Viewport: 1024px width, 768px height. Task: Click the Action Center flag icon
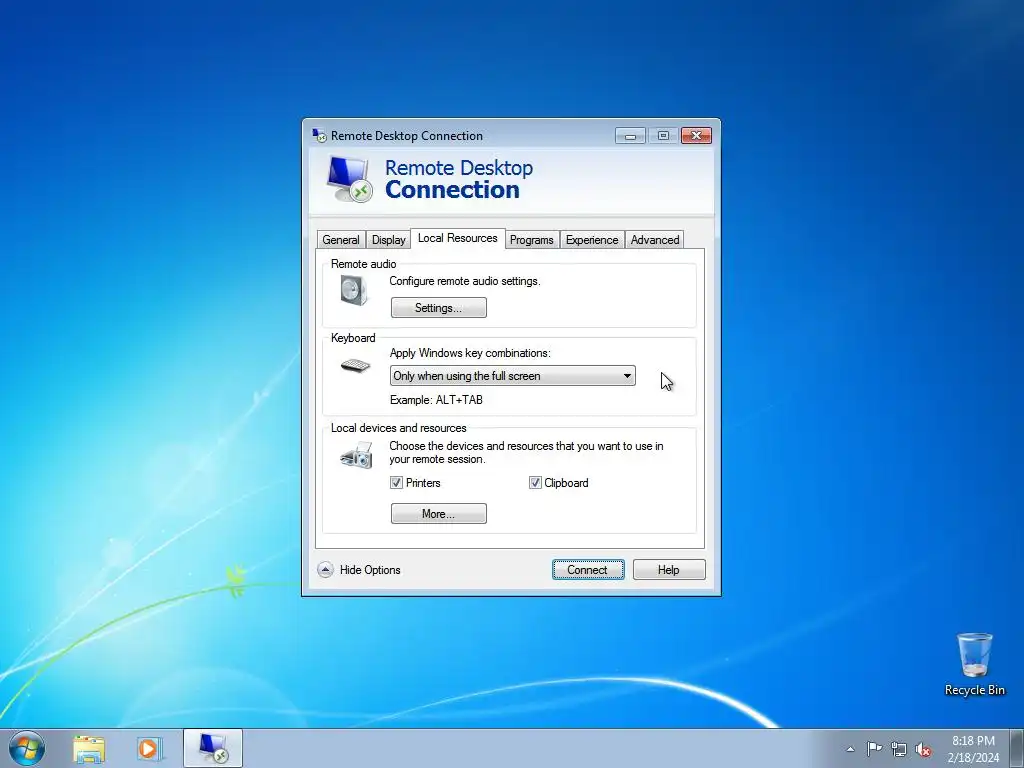click(x=874, y=748)
